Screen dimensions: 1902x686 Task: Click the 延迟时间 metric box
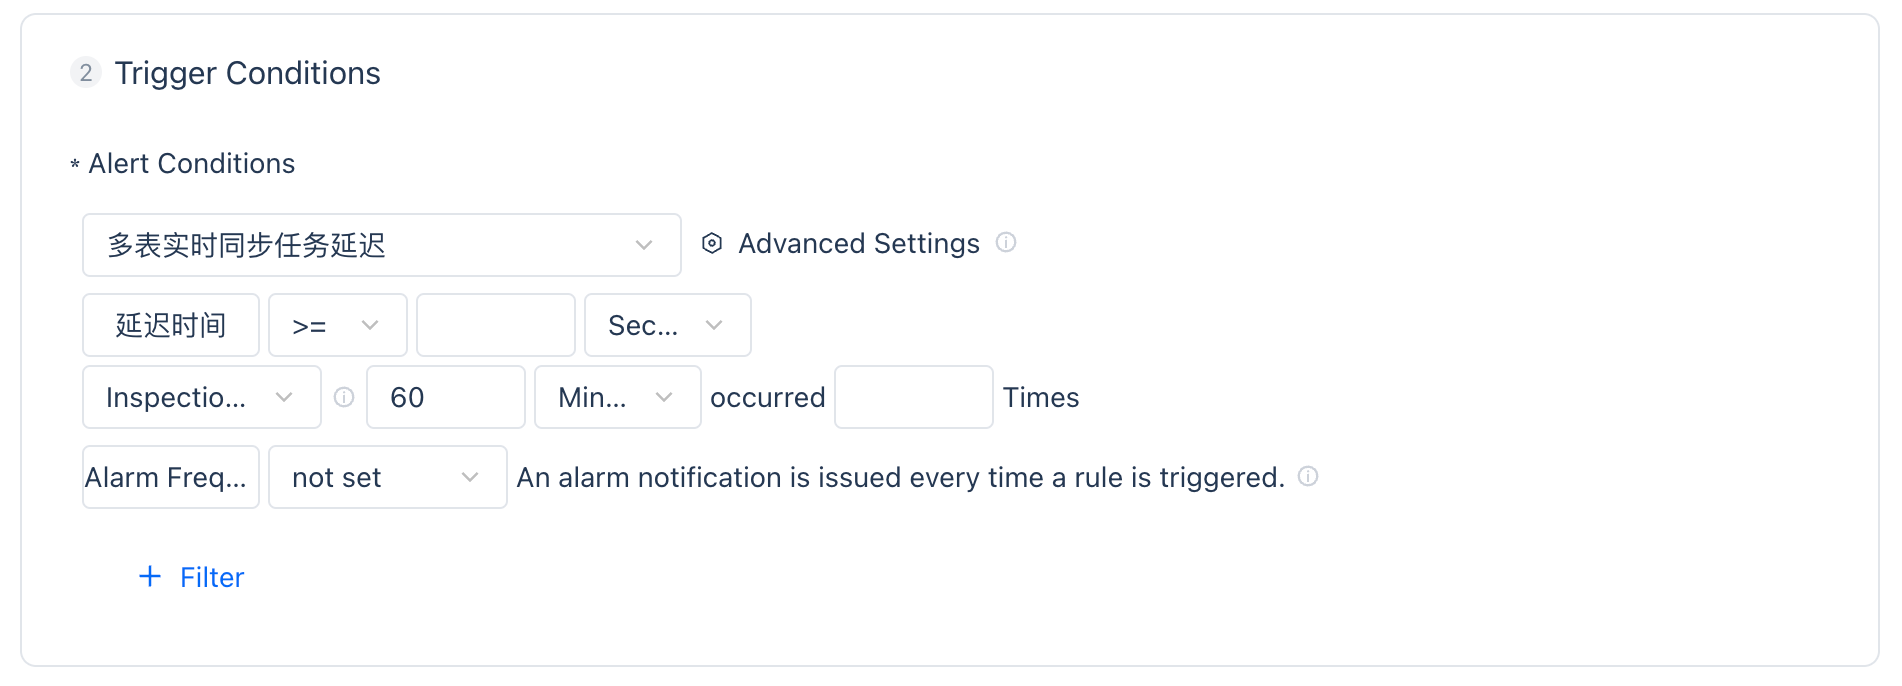pyautogui.click(x=171, y=325)
